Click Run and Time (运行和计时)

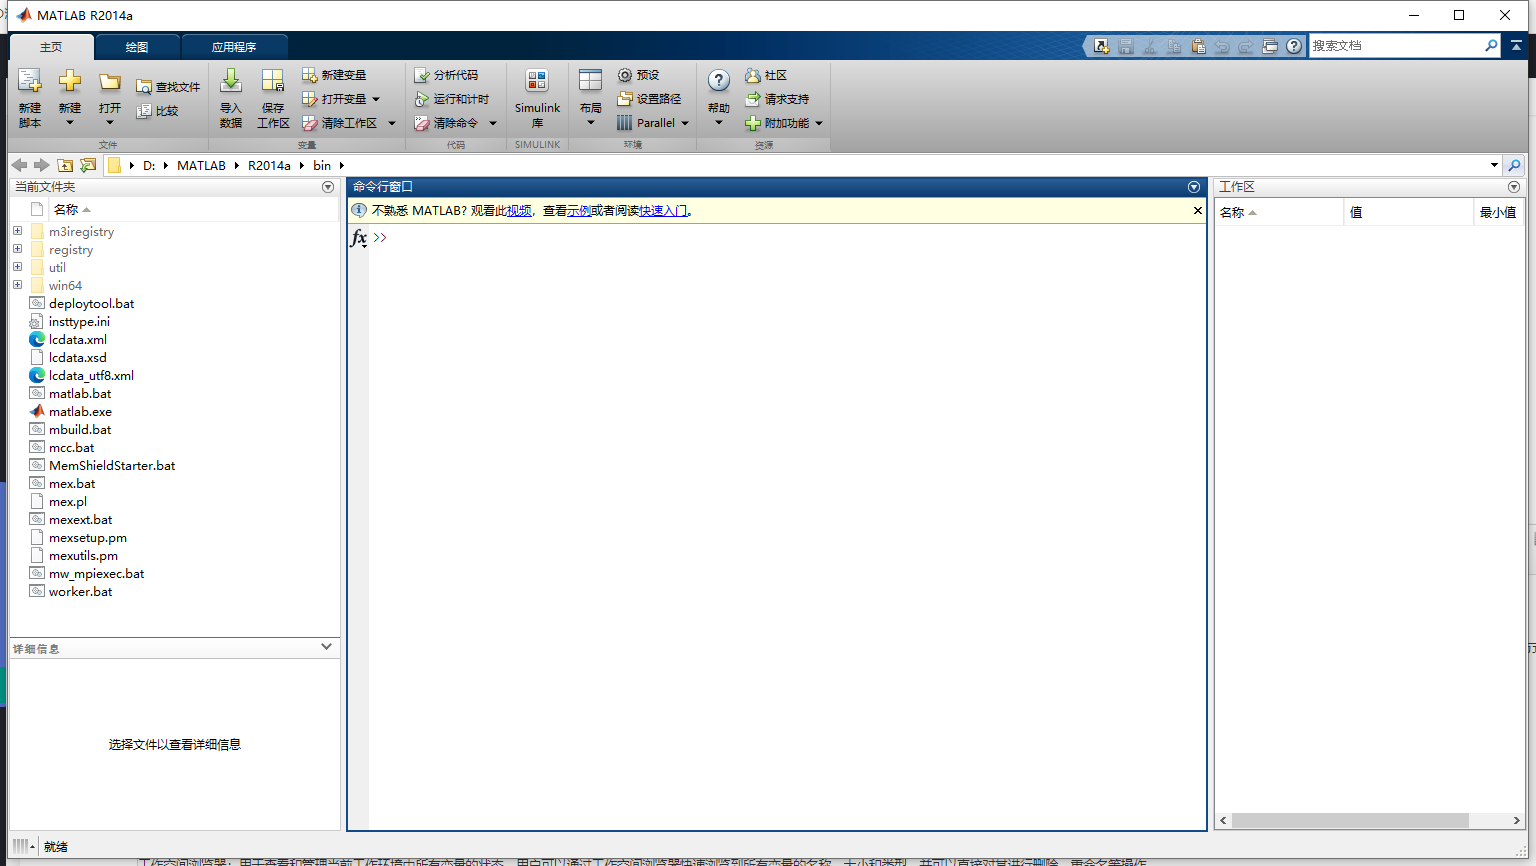452,99
